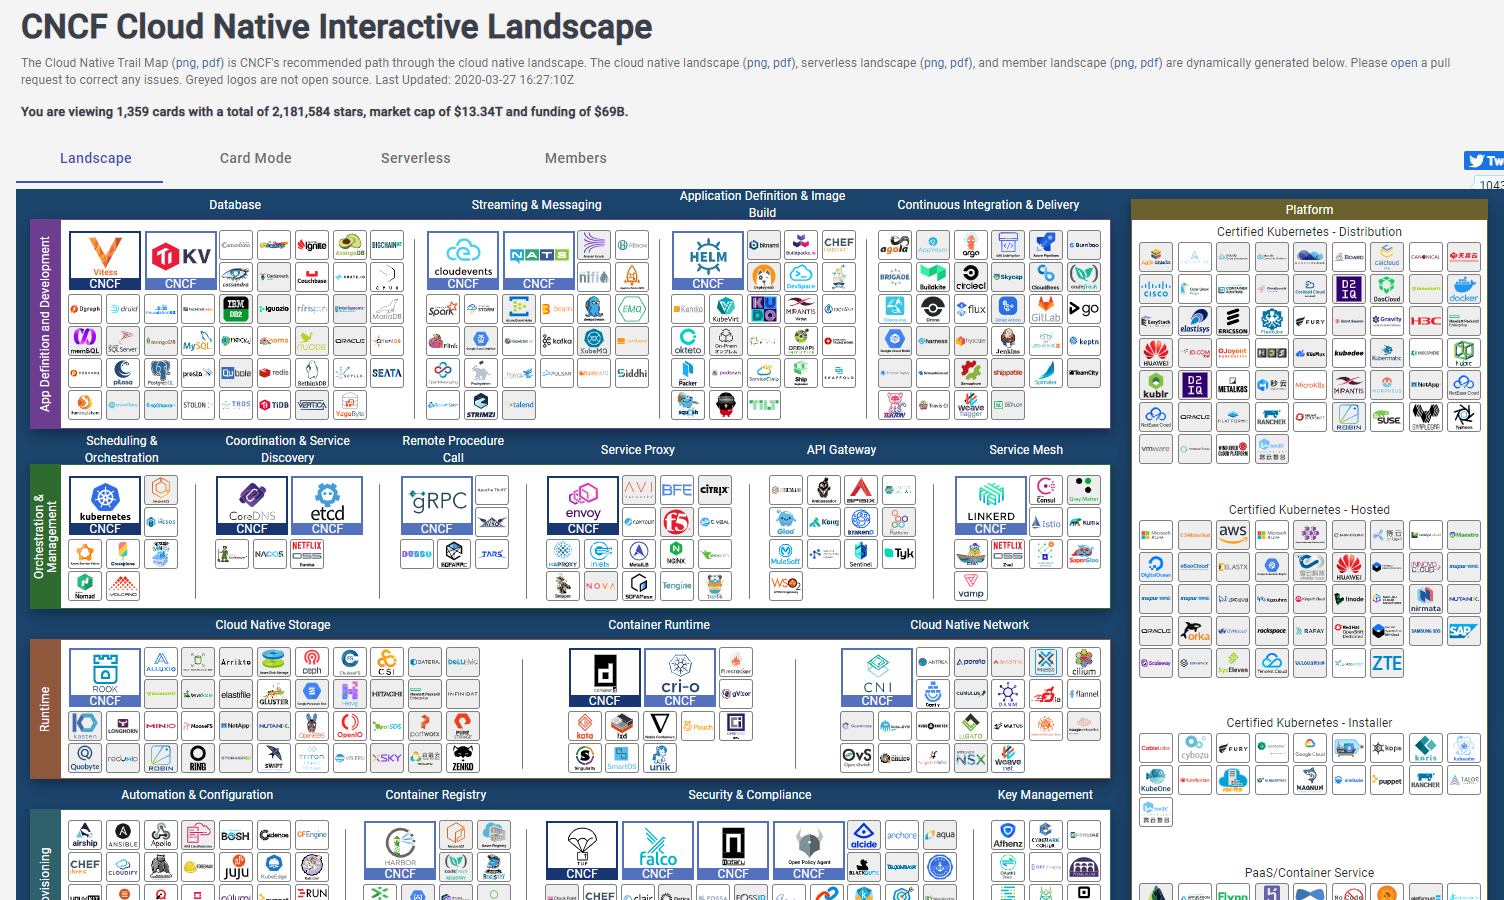Switch to the Landscape tab
This screenshot has width=1504, height=900.
coord(96,158)
